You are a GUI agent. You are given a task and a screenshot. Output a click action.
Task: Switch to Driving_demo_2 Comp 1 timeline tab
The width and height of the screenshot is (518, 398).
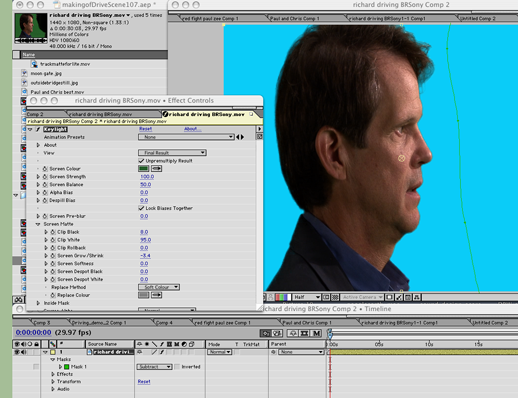(99, 323)
